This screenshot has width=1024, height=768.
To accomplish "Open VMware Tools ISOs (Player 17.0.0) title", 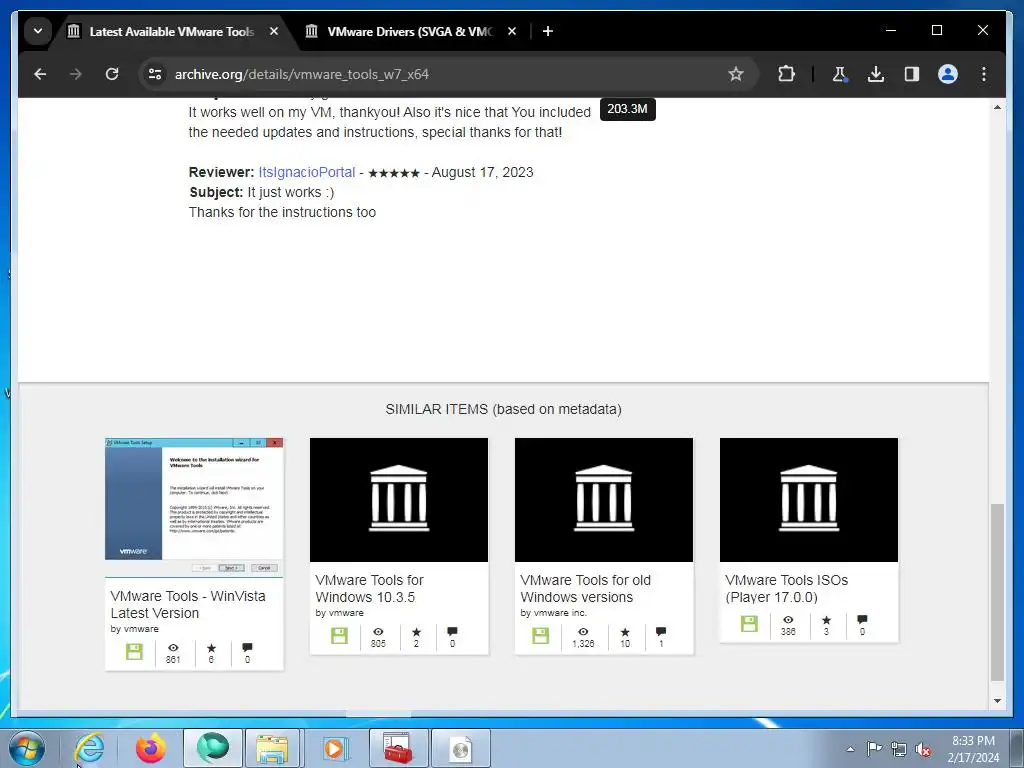I will click(x=786, y=588).
